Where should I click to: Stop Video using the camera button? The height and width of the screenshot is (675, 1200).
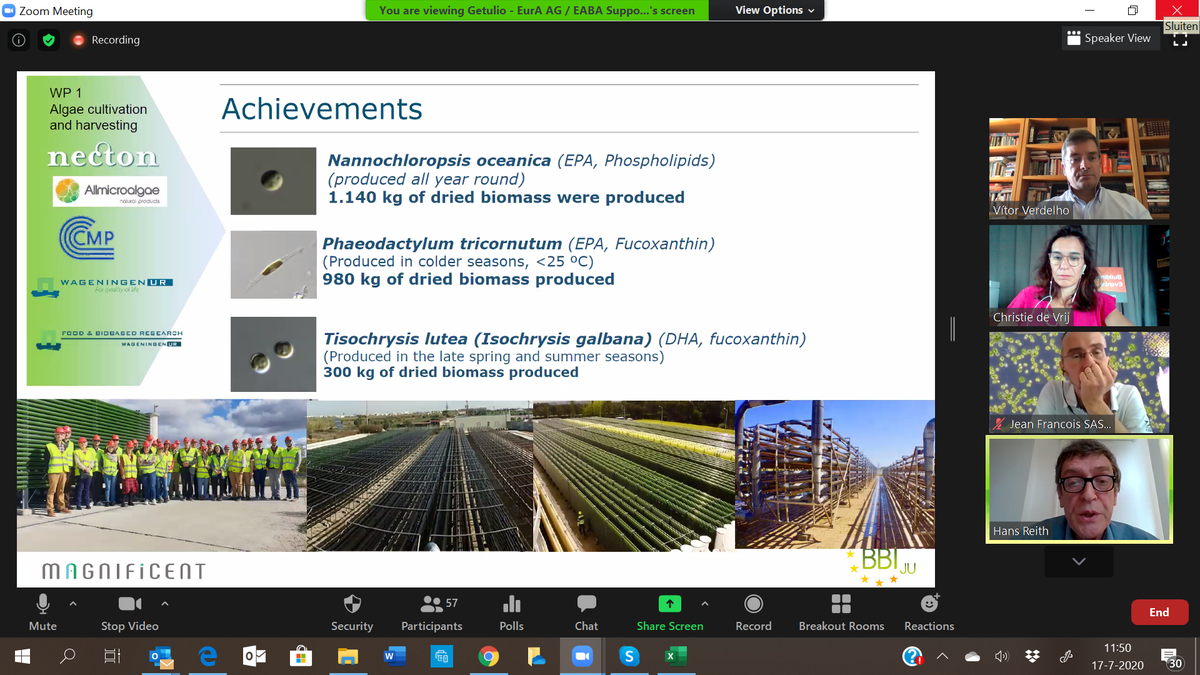pyautogui.click(x=130, y=612)
